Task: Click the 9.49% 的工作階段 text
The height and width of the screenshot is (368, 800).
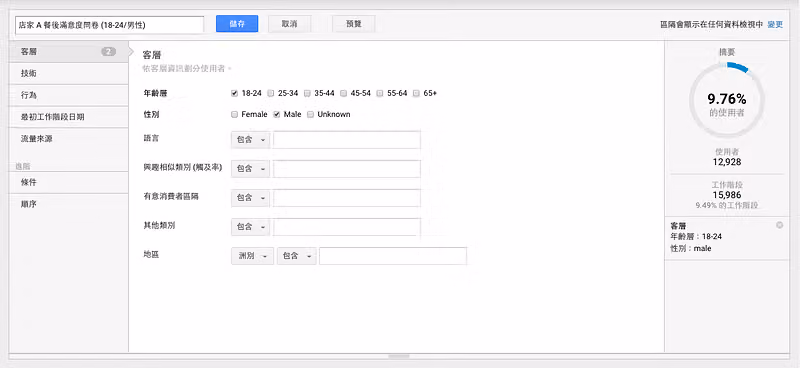Action: (727, 205)
